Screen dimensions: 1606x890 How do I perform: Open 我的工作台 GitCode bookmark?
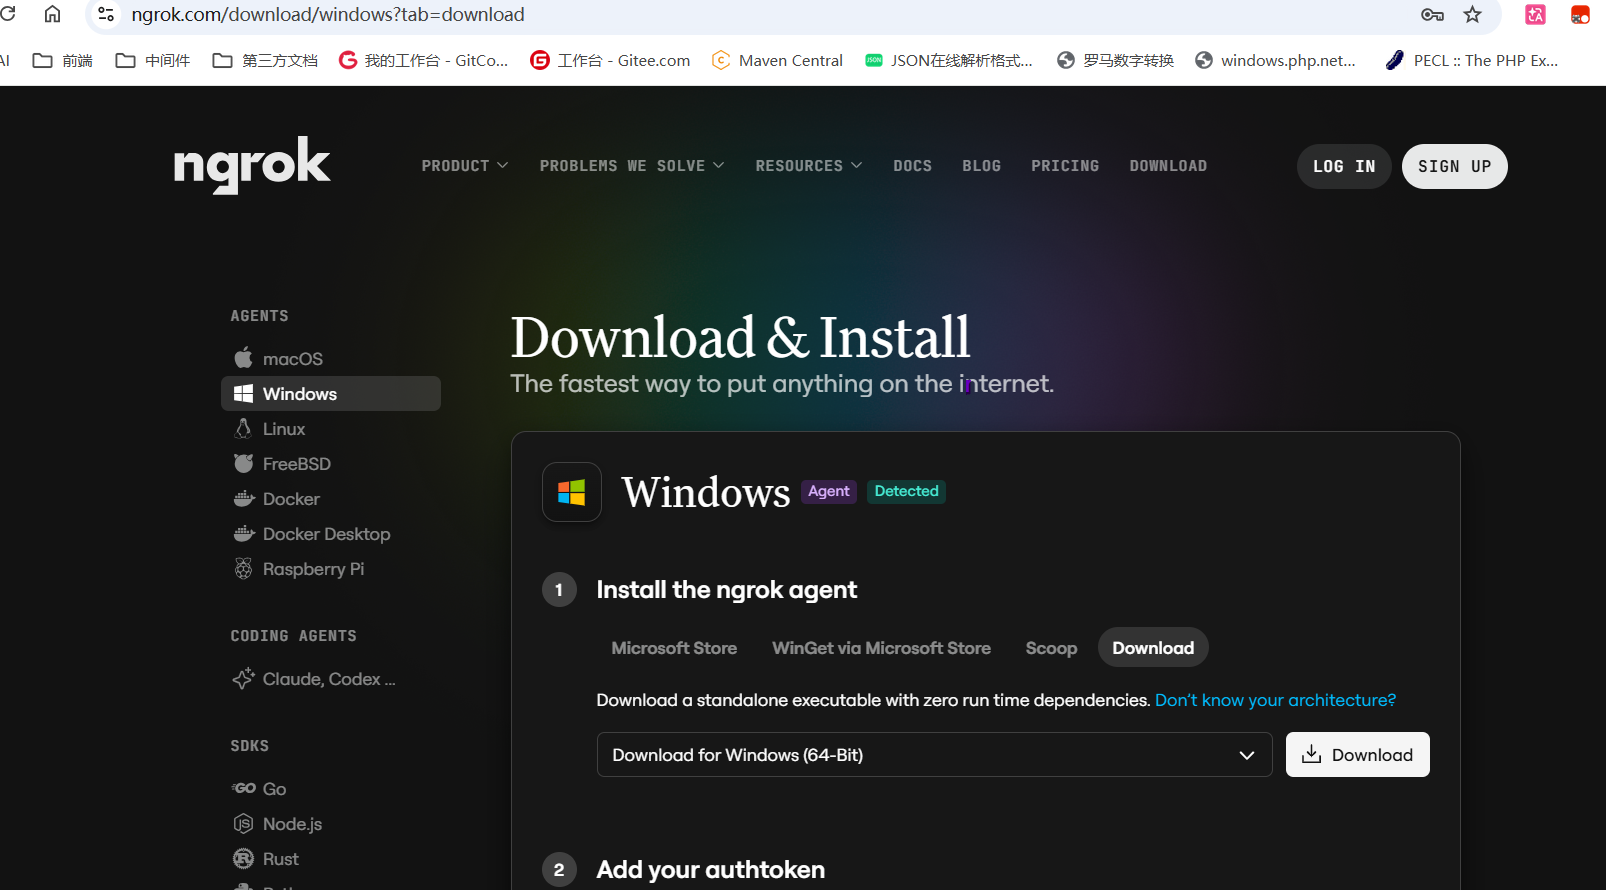pyautogui.click(x=423, y=61)
